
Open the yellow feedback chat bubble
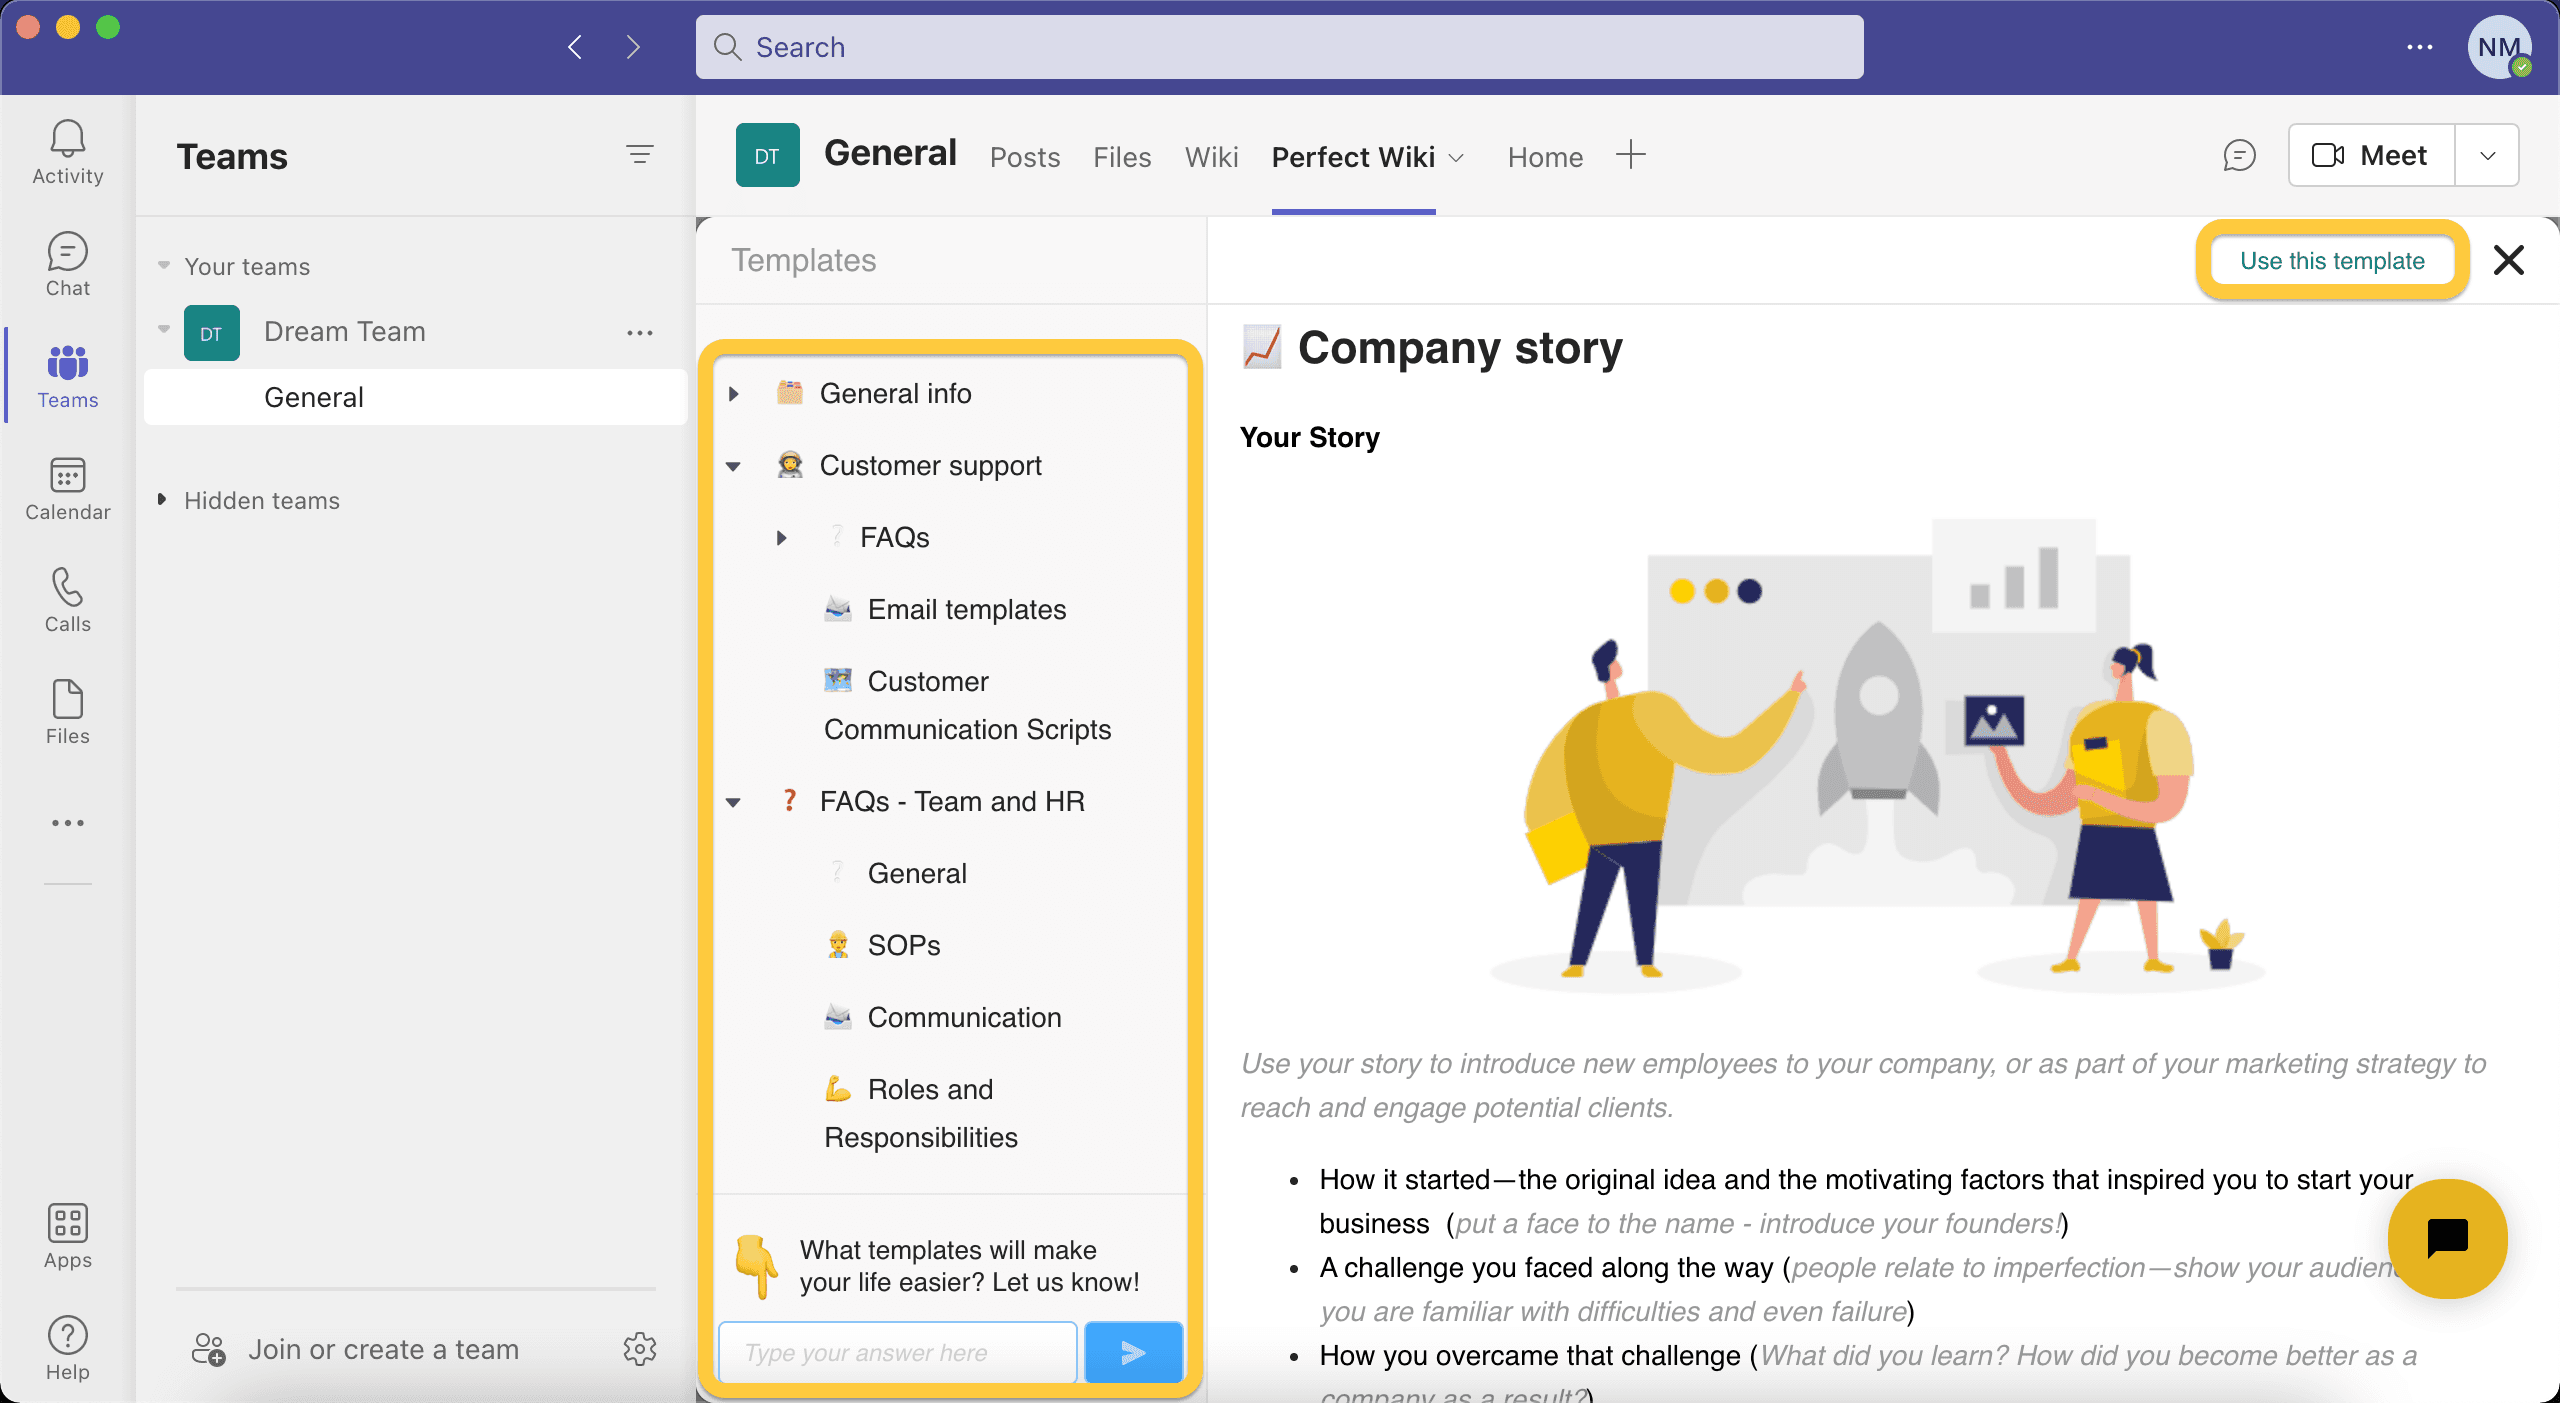[x=2448, y=1239]
